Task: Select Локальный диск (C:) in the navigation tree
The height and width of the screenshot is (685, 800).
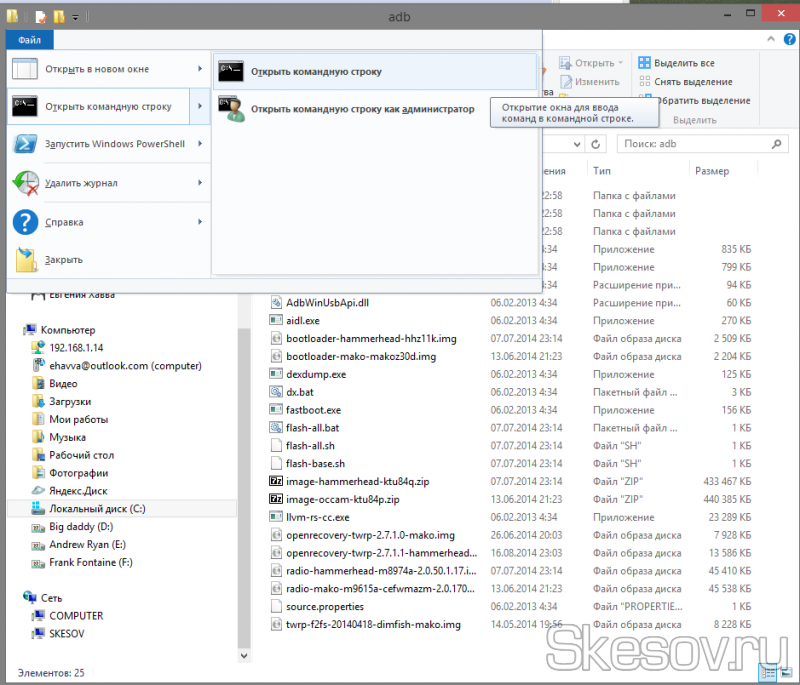Action: [x=97, y=509]
